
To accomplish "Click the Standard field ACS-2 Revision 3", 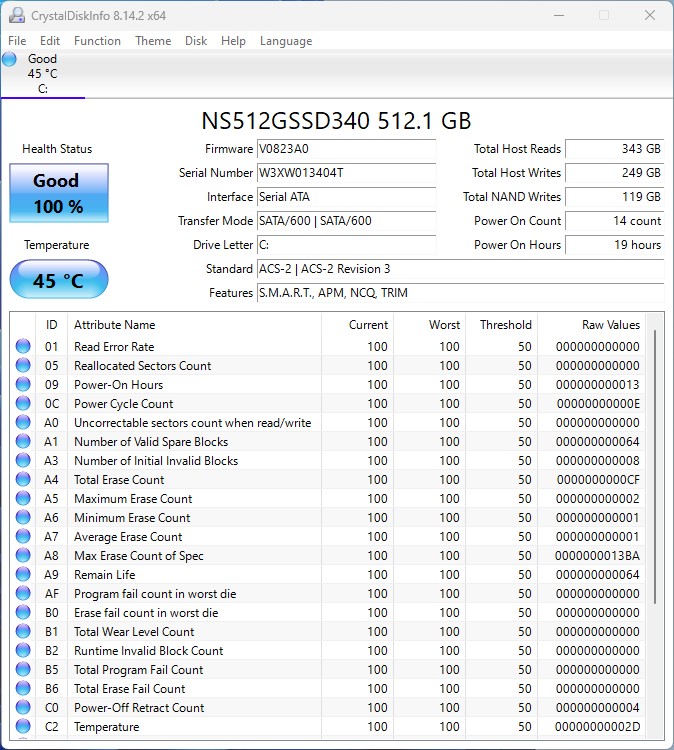I will [x=461, y=269].
